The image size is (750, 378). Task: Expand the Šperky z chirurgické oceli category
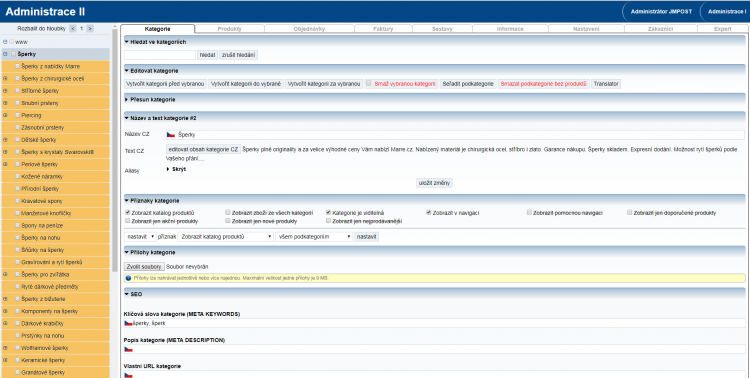click(5, 78)
